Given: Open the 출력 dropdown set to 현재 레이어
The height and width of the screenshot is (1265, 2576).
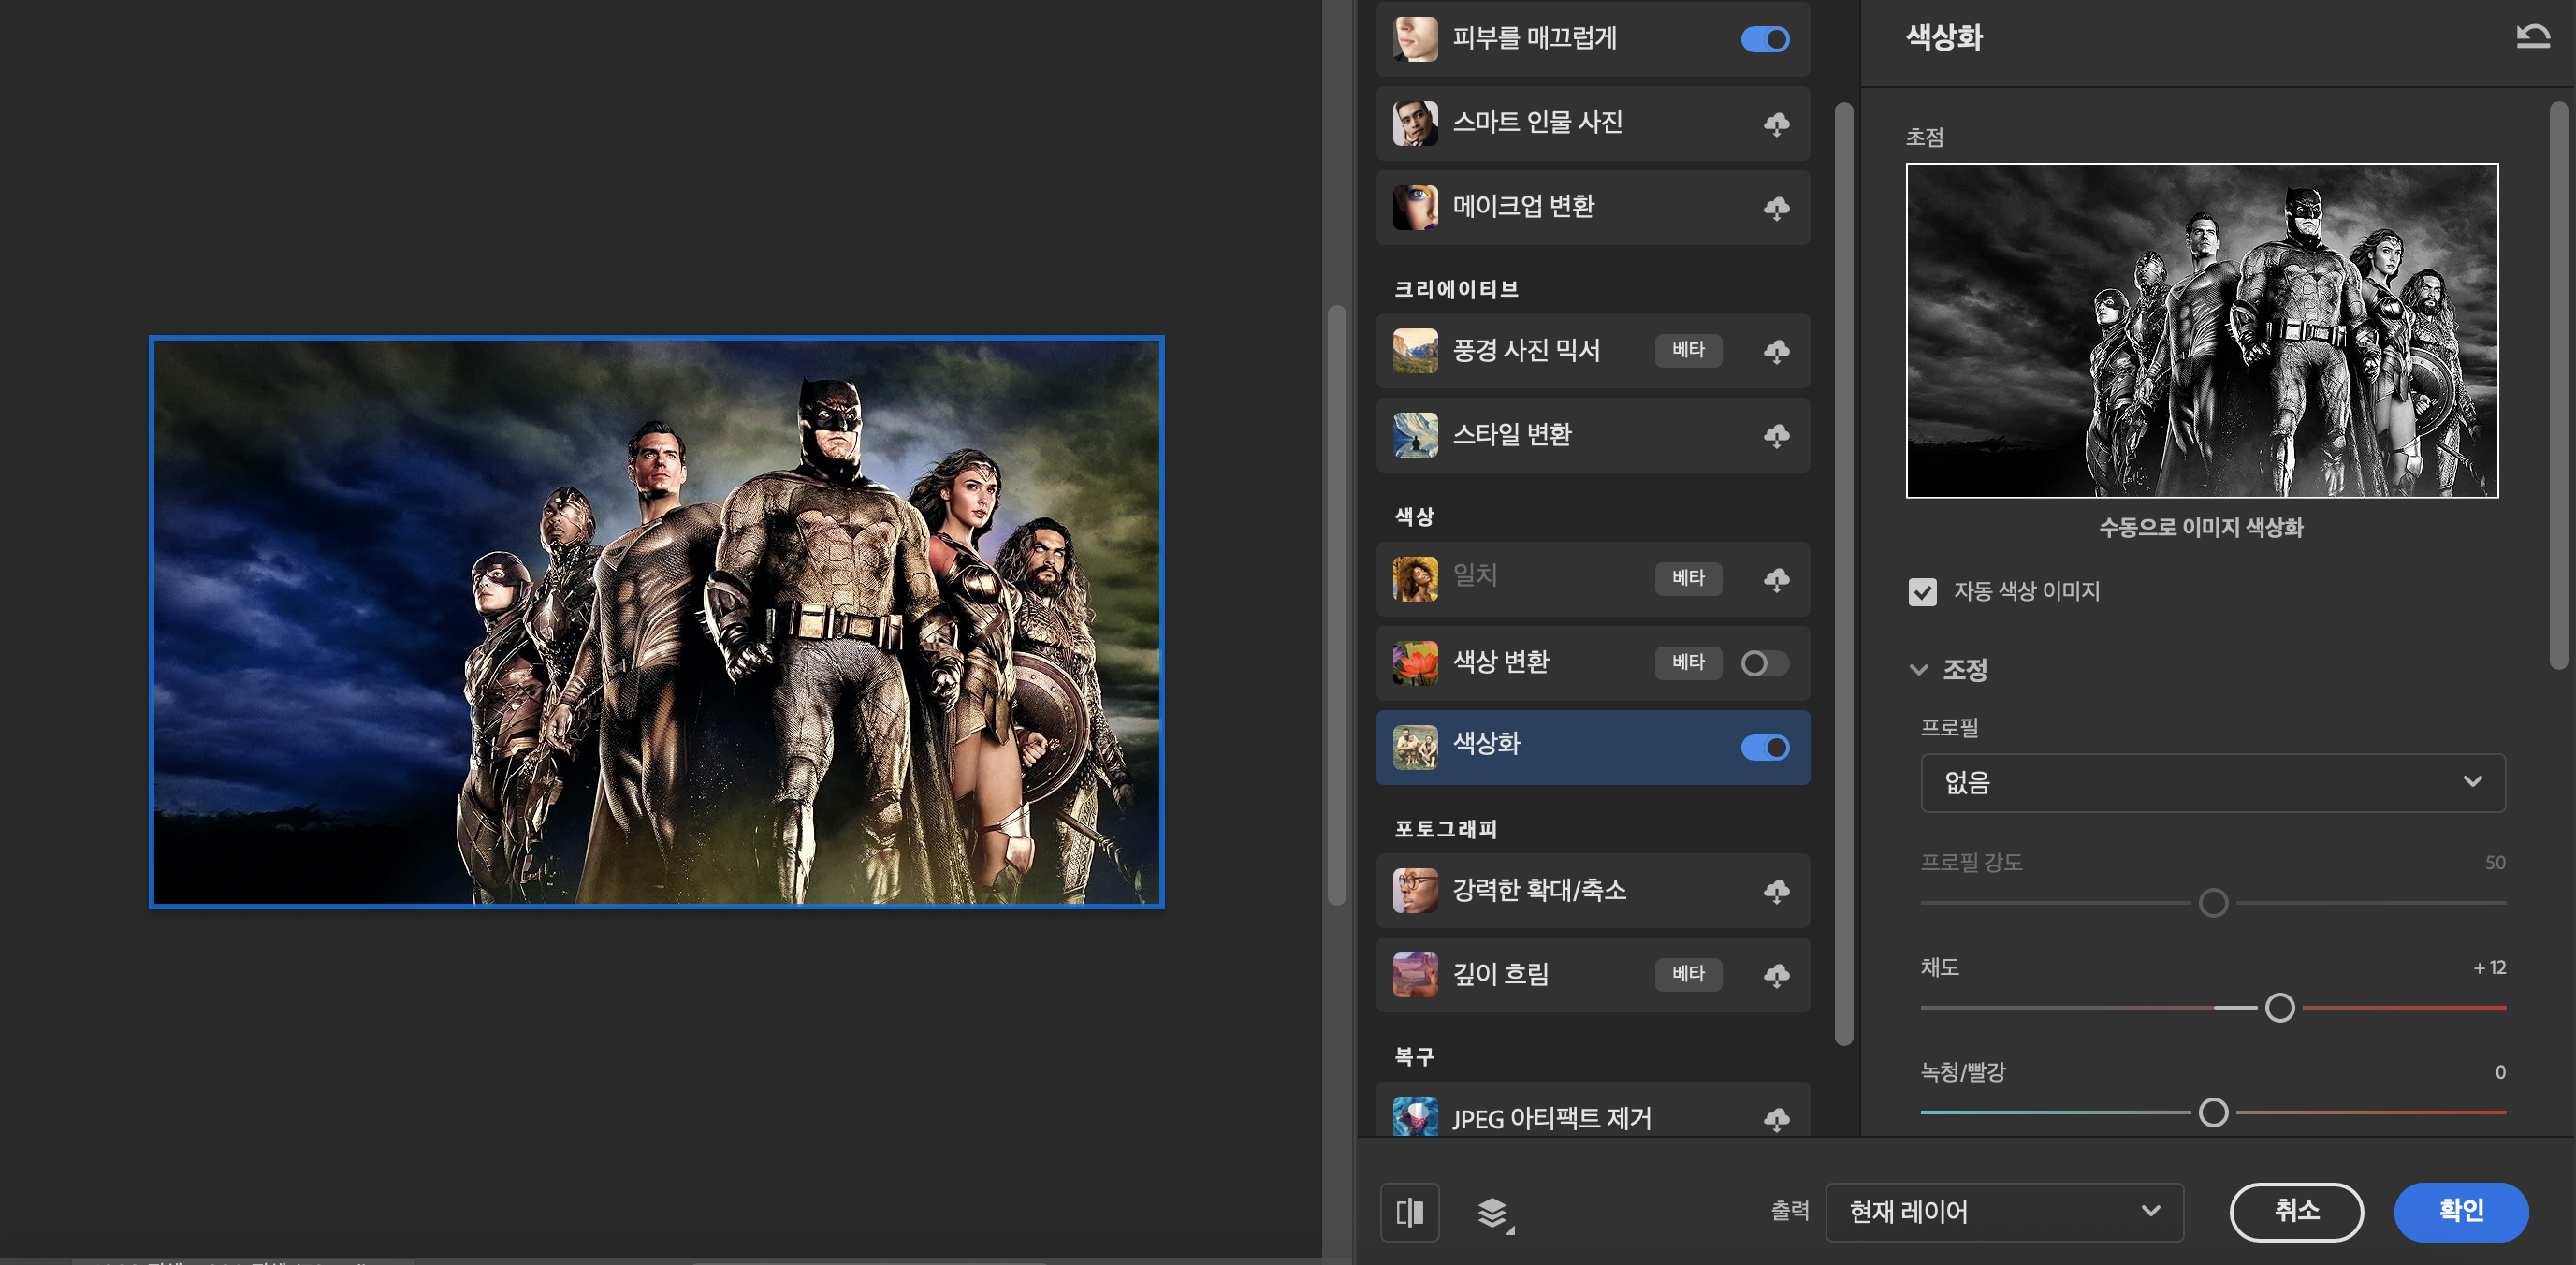Looking at the screenshot, I should 2003,1212.
